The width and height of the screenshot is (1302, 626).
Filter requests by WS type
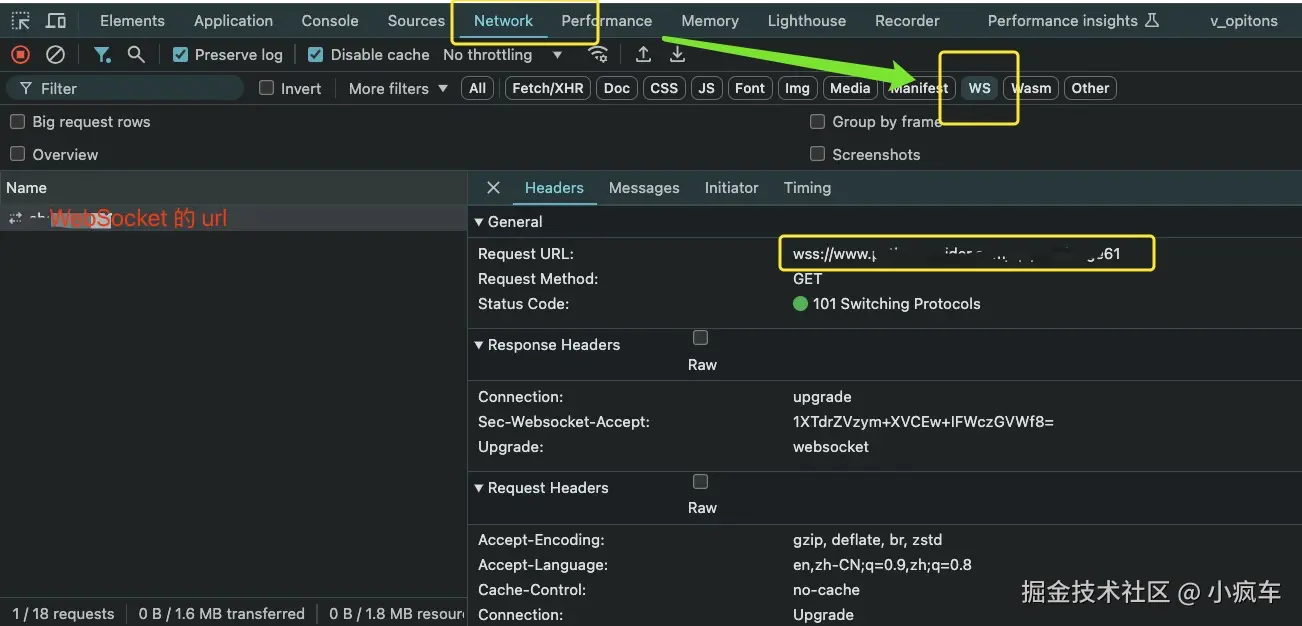tap(980, 88)
